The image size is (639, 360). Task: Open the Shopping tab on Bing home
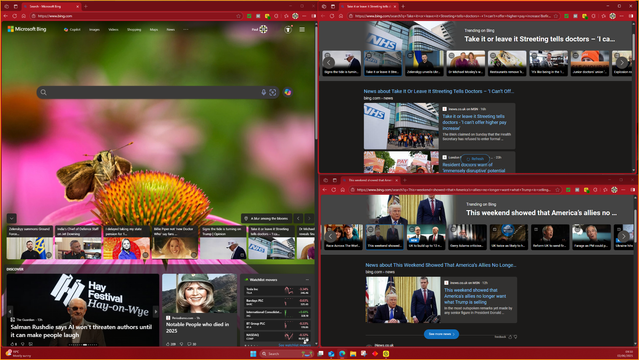(x=134, y=29)
